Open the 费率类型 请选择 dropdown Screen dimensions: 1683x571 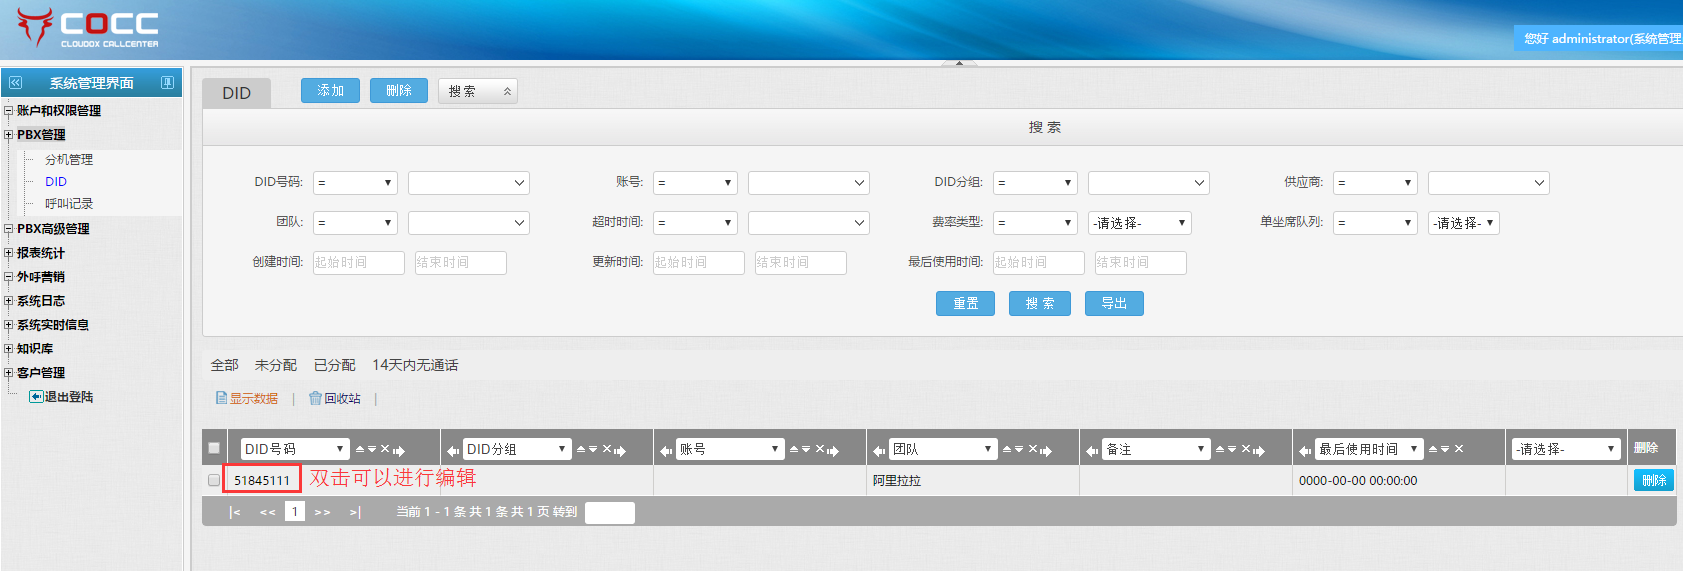(x=1139, y=223)
